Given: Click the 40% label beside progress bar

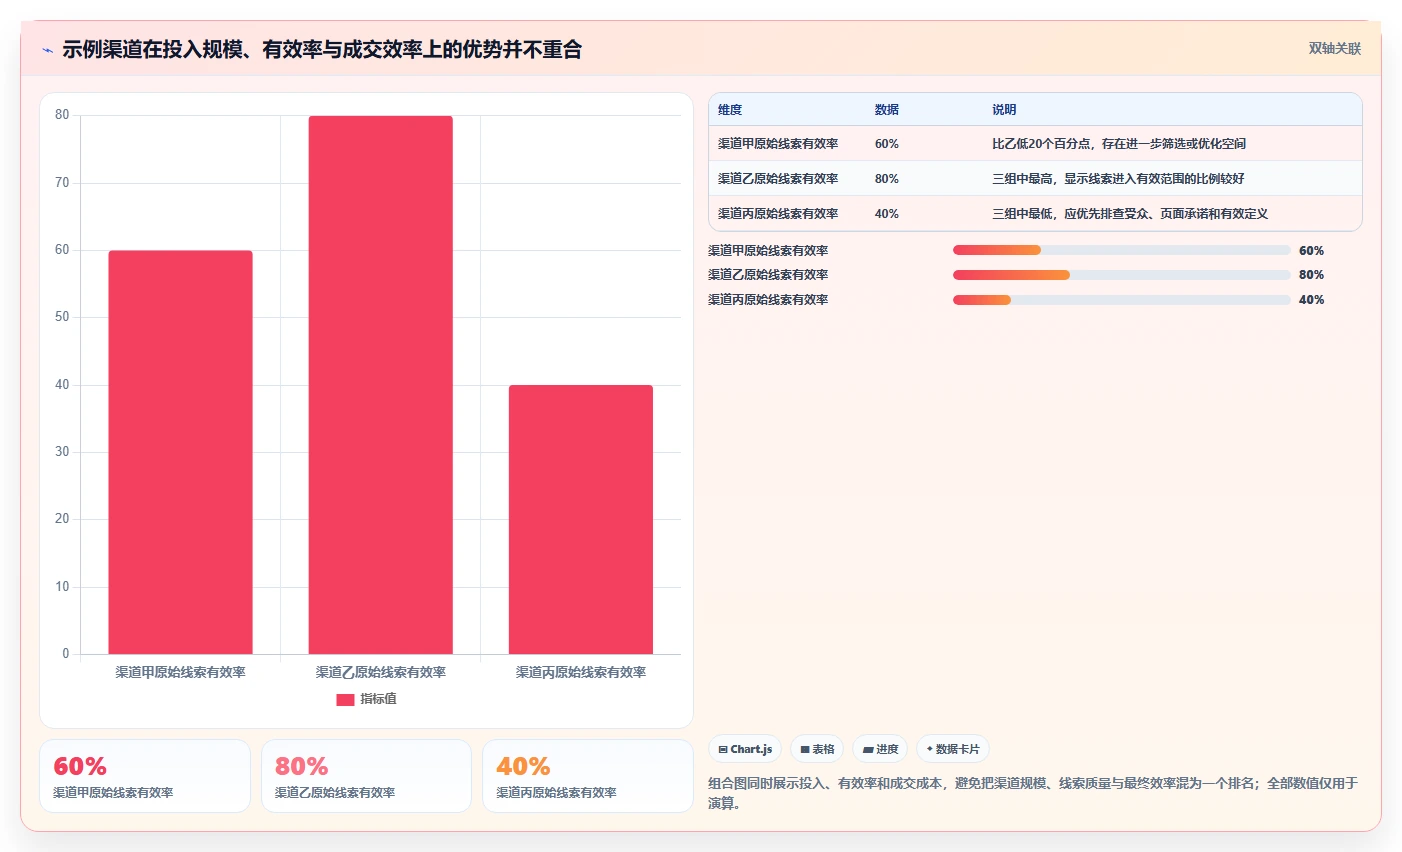Looking at the screenshot, I should pos(1311,300).
